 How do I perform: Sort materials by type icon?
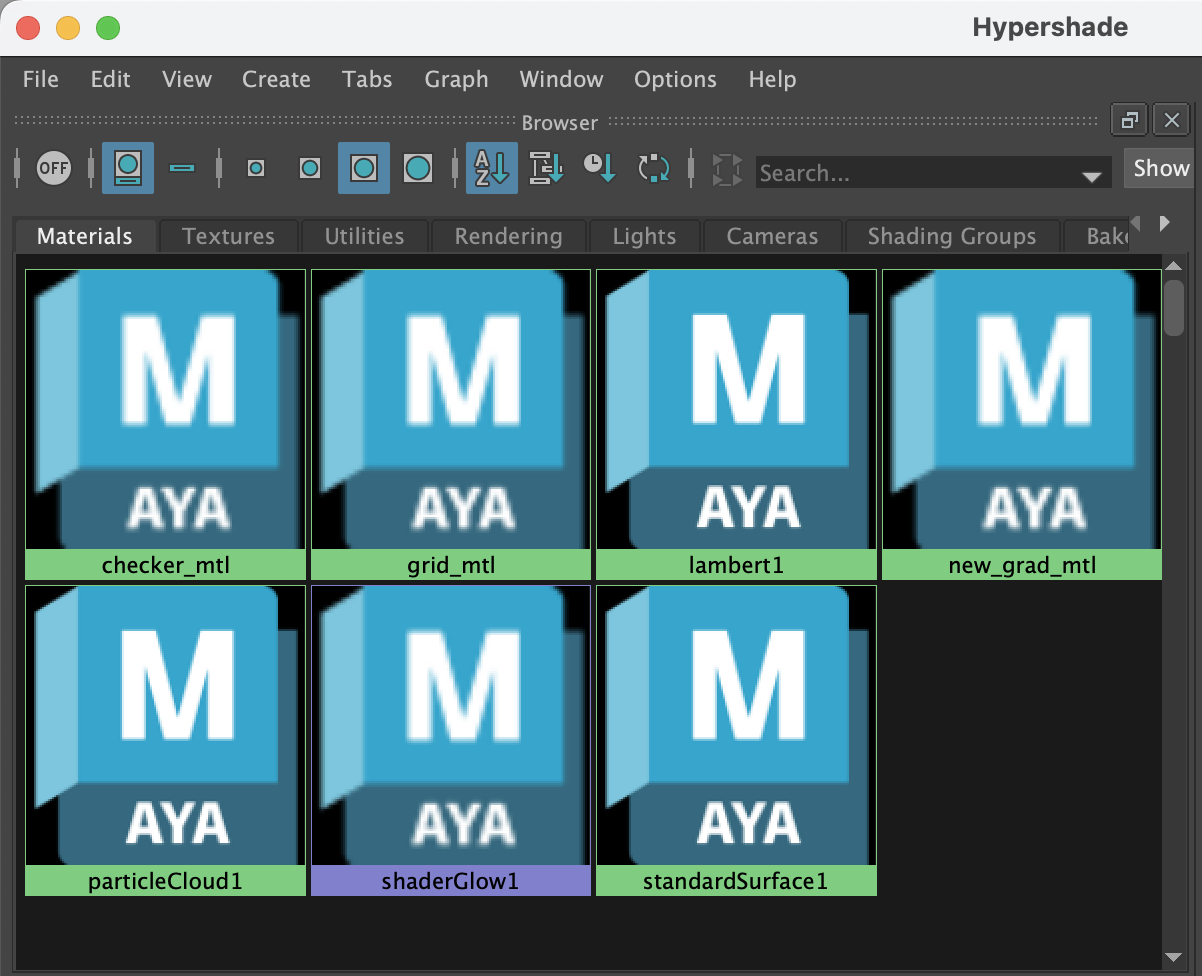click(547, 168)
